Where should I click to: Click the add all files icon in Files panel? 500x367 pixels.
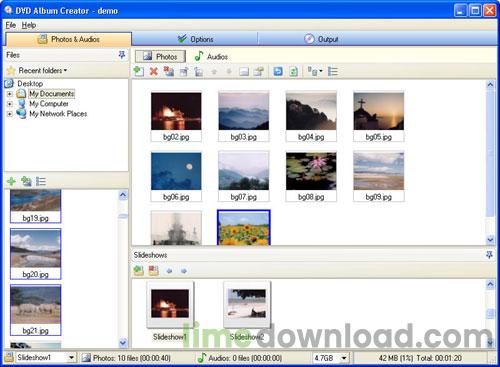26,181
